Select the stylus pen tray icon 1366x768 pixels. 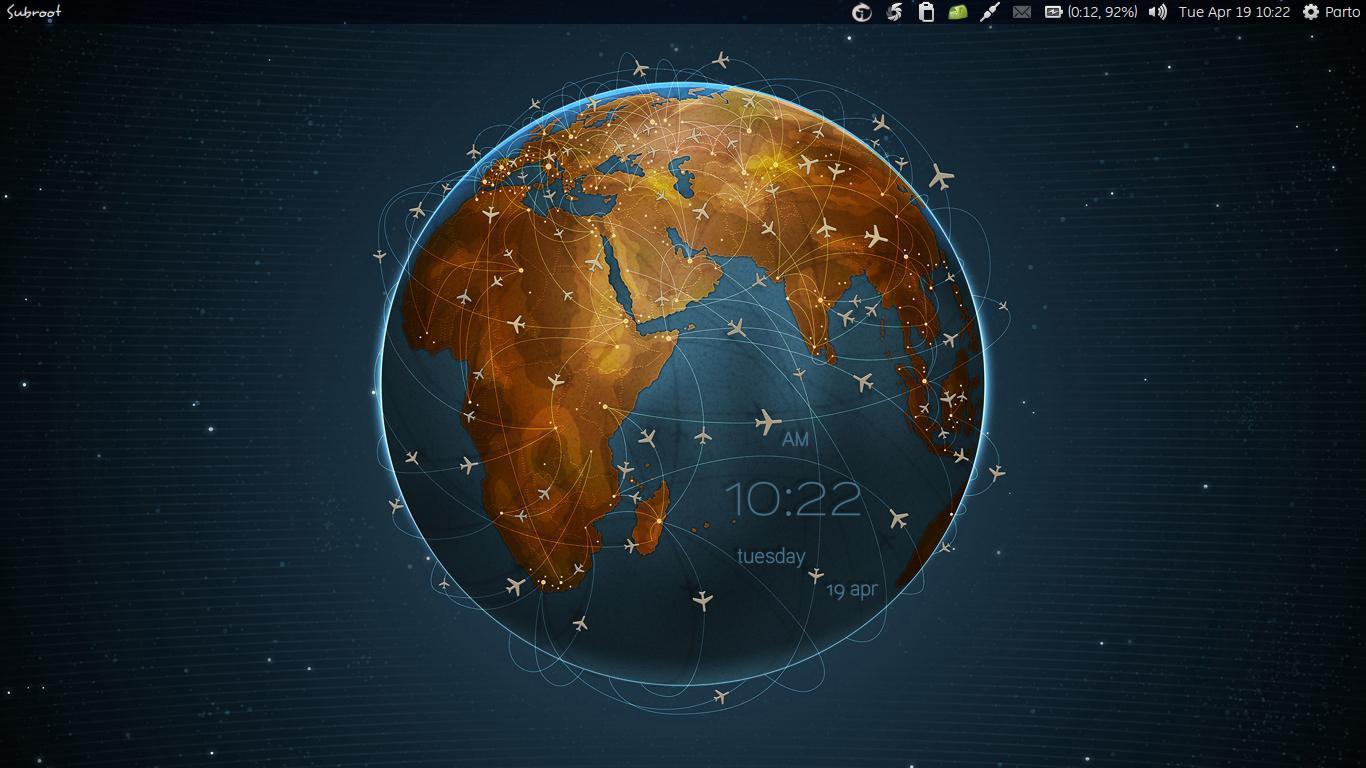click(991, 12)
